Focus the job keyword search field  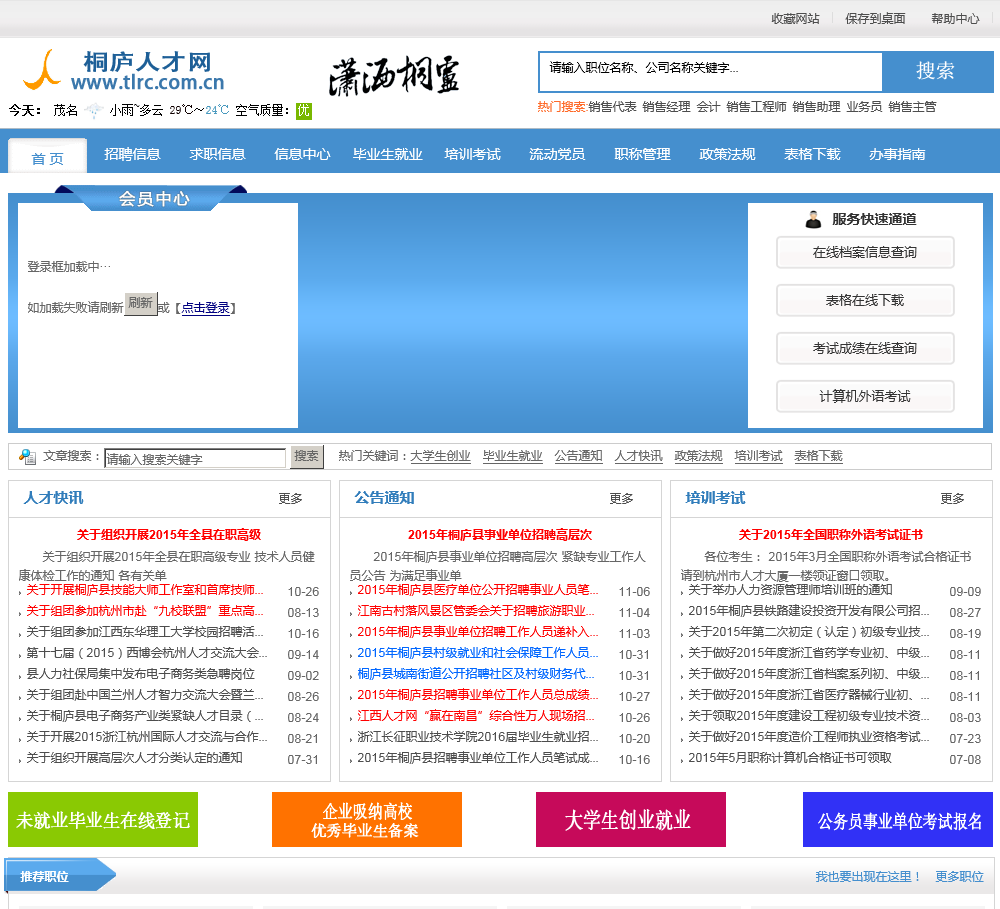(x=710, y=69)
